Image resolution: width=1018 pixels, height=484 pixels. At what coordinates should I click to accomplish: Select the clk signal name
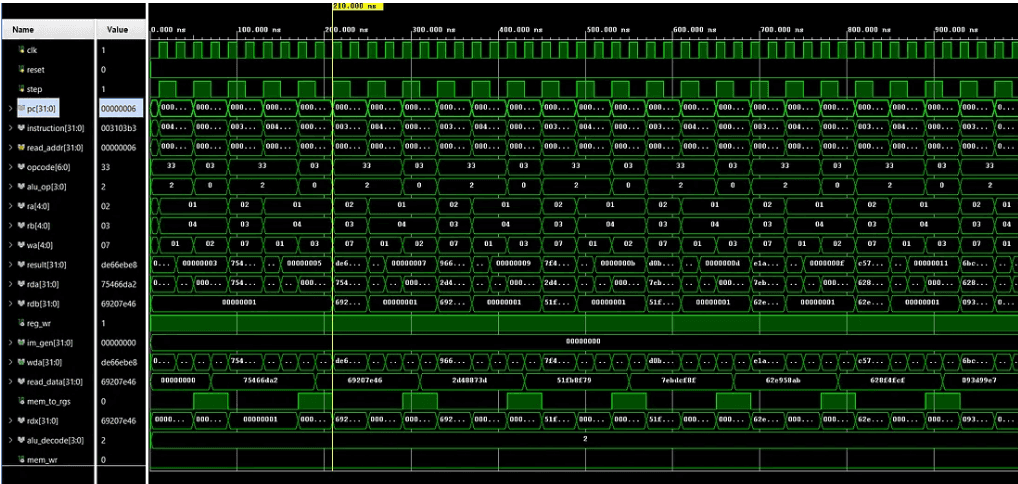33,50
